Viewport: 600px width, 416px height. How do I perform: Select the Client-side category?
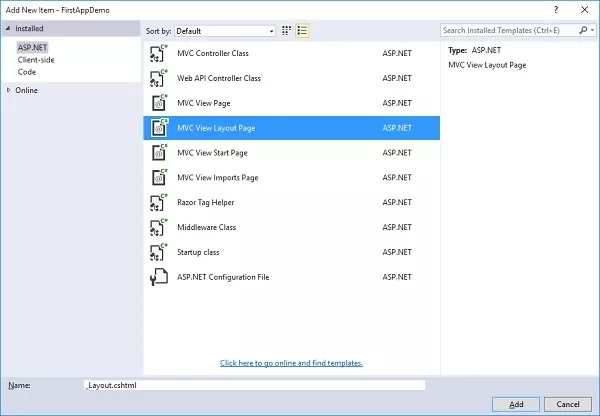coord(36,60)
